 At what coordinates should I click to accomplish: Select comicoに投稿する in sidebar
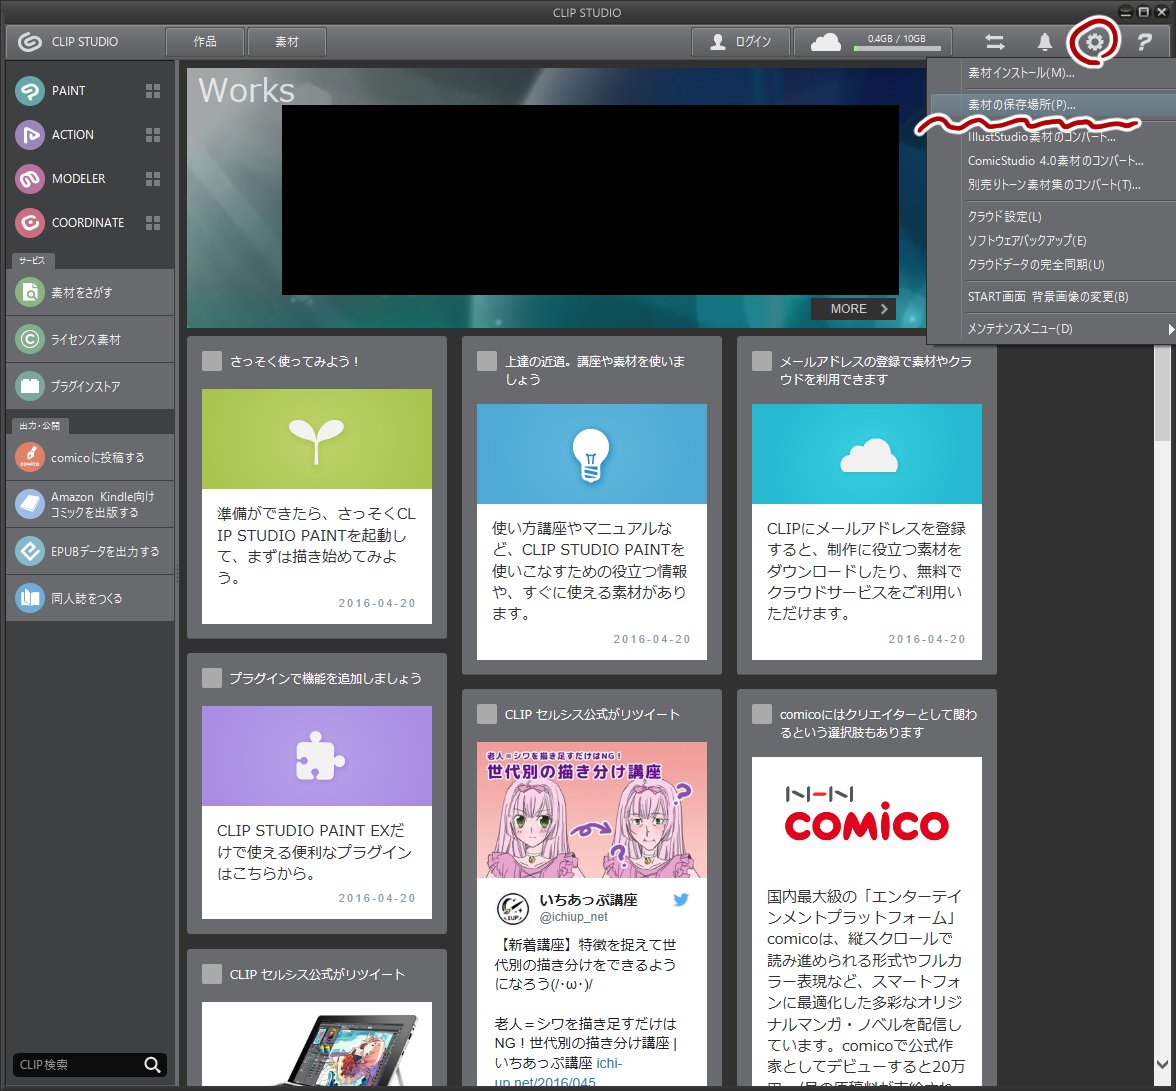pyautogui.click(x=90, y=457)
